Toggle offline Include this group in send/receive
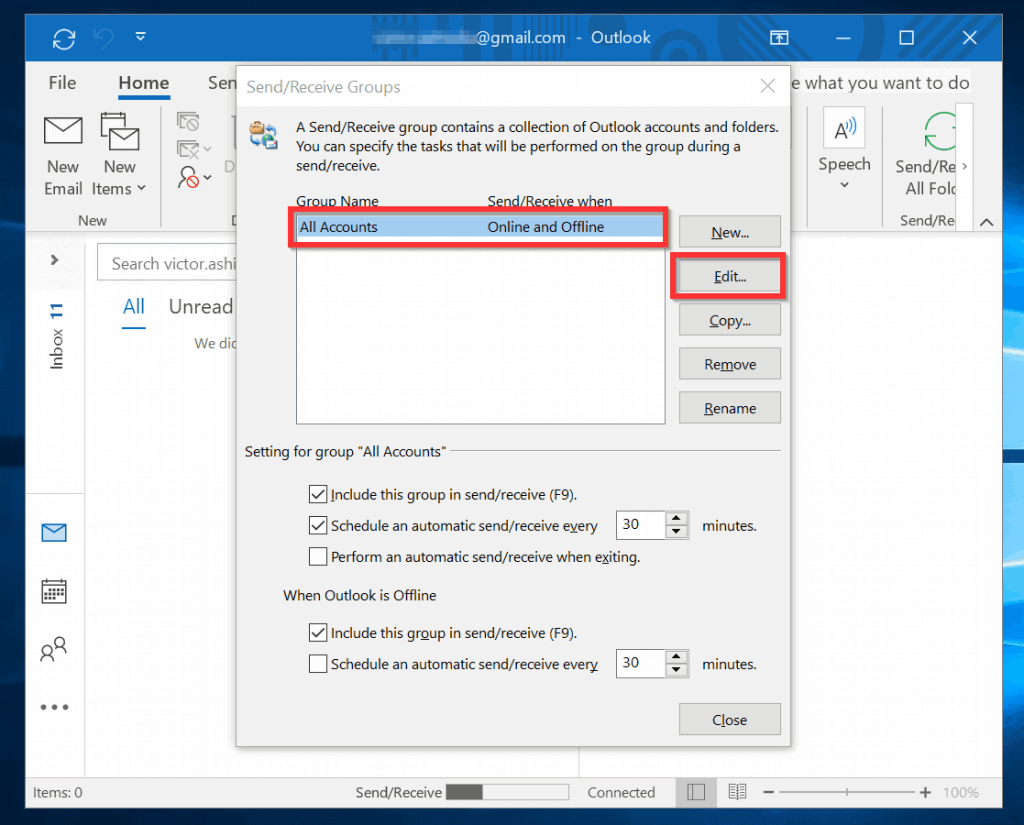Image resolution: width=1024 pixels, height=825 pixels. 318,632
